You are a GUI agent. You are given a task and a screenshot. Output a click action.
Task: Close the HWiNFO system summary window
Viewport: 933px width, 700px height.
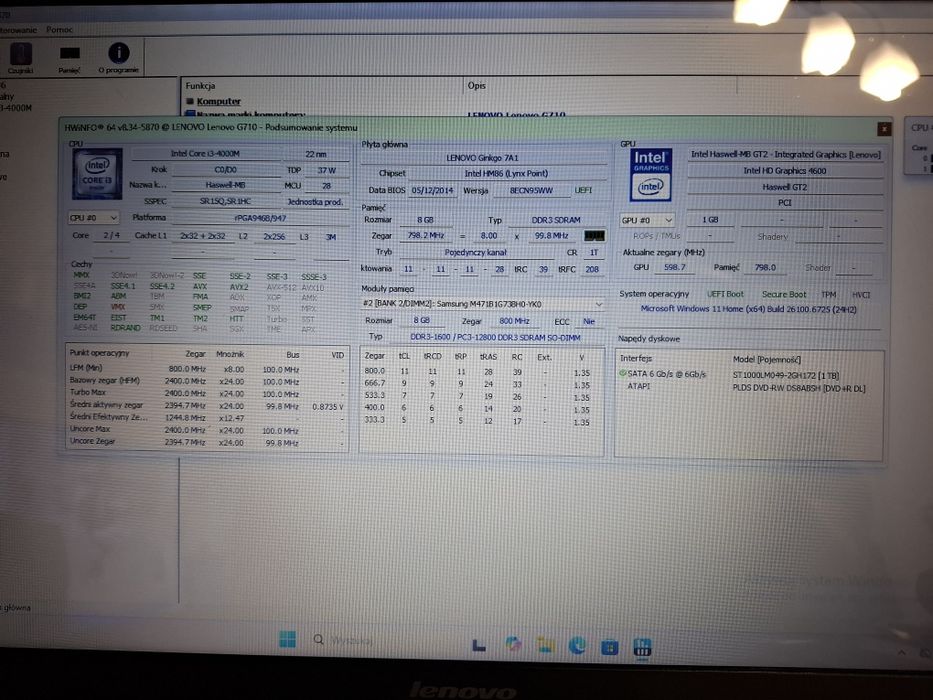coord(884,129)
